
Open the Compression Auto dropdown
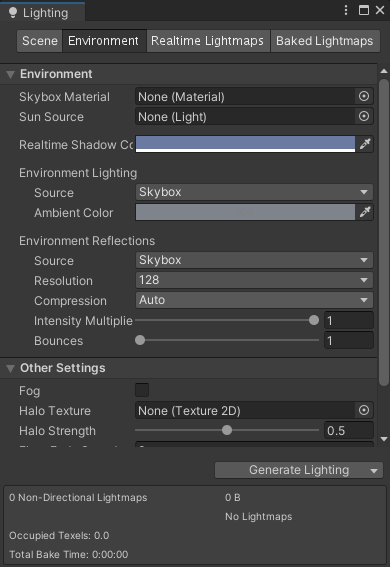254,300
